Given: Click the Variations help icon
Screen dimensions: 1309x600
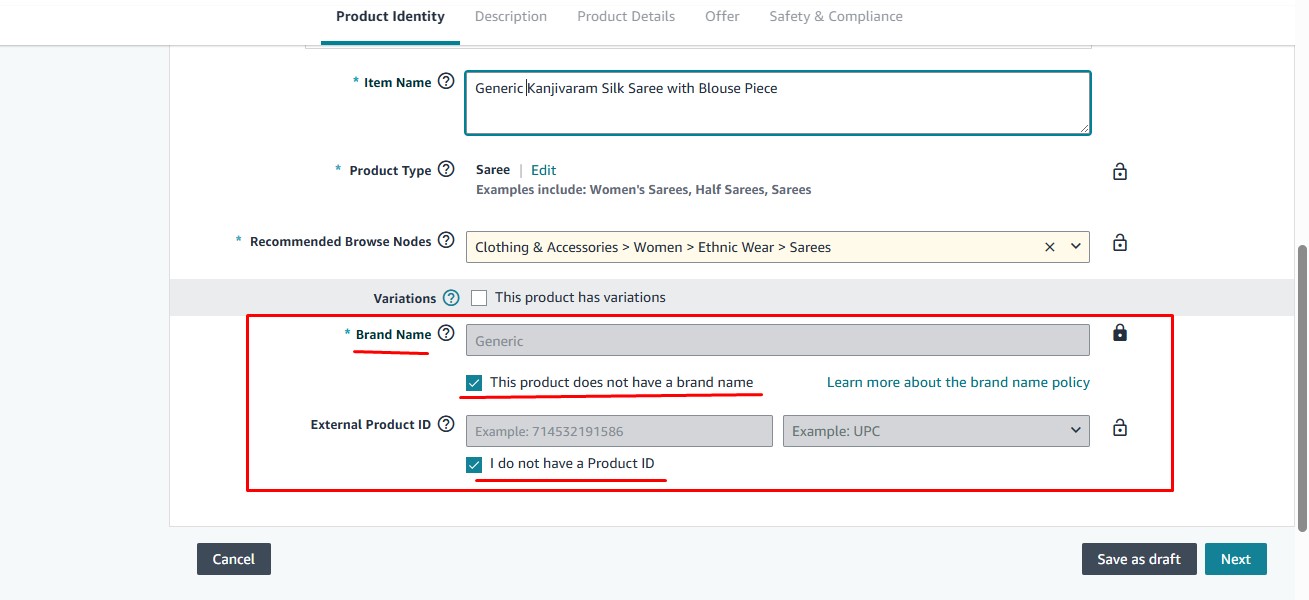Looking at the screenshot, I should 451,298.
